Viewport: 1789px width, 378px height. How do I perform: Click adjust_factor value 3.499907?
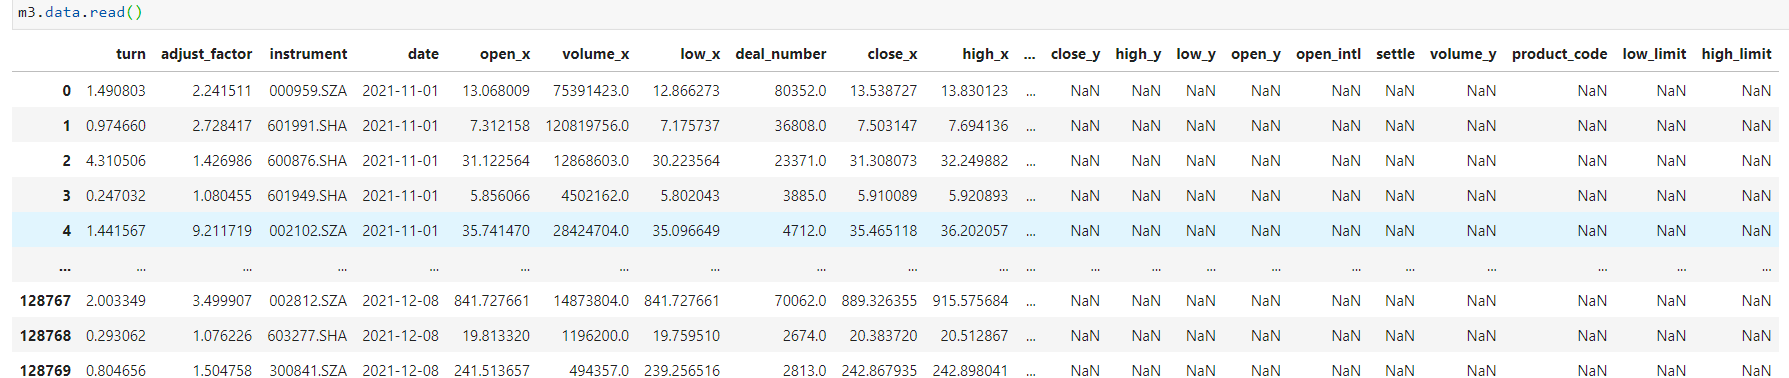[x=222, y=301]
